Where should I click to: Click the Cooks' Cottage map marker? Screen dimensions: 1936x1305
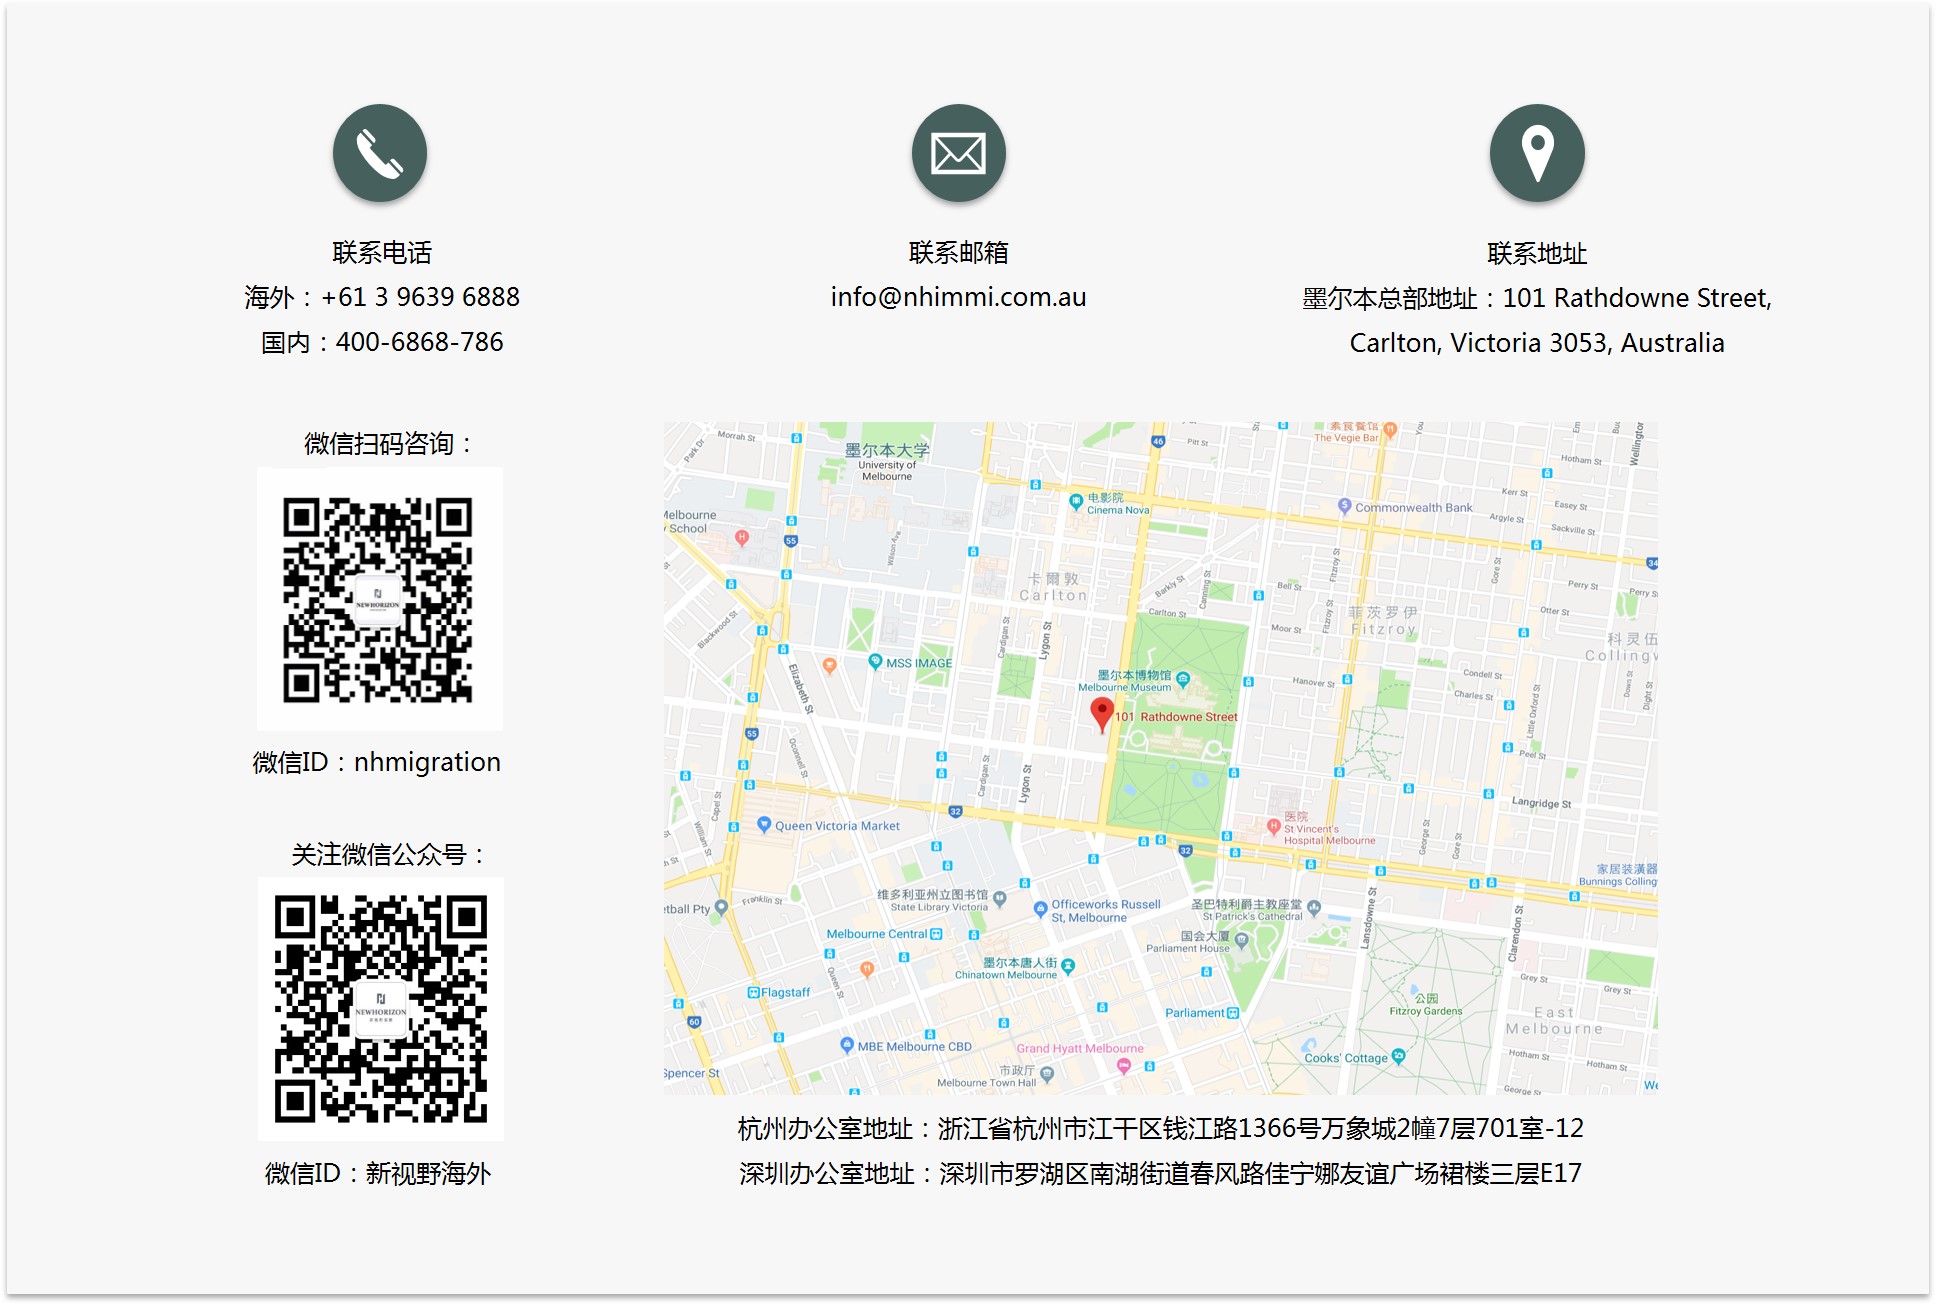1398,1056
